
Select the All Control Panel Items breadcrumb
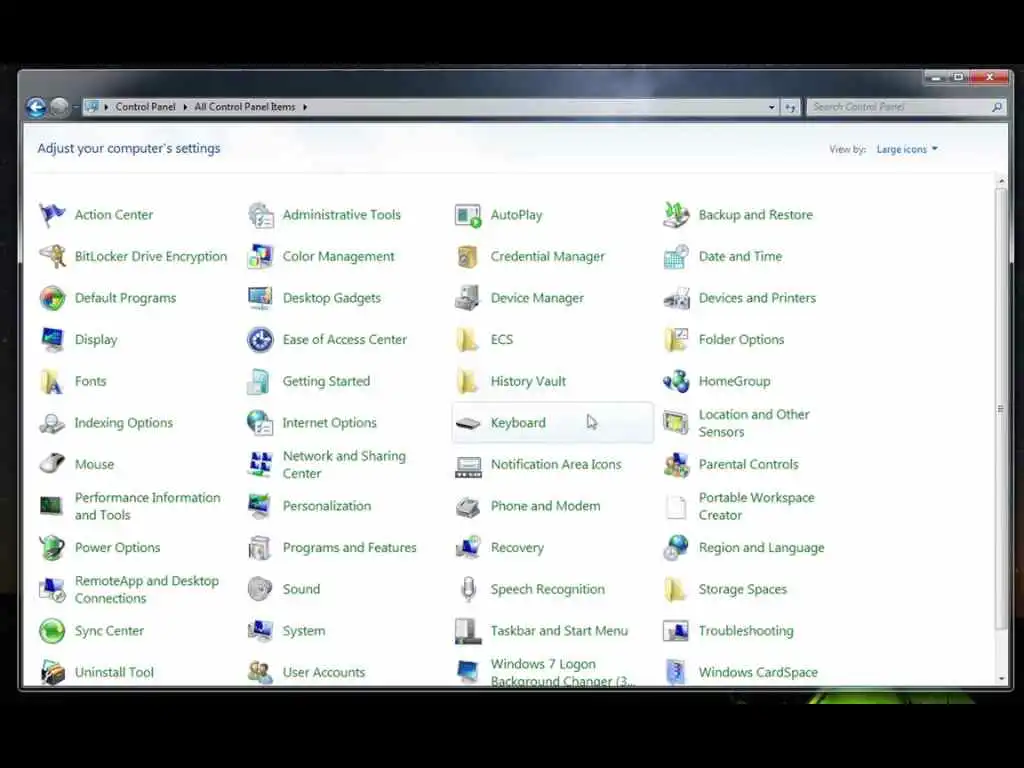[x=245, y=107]
